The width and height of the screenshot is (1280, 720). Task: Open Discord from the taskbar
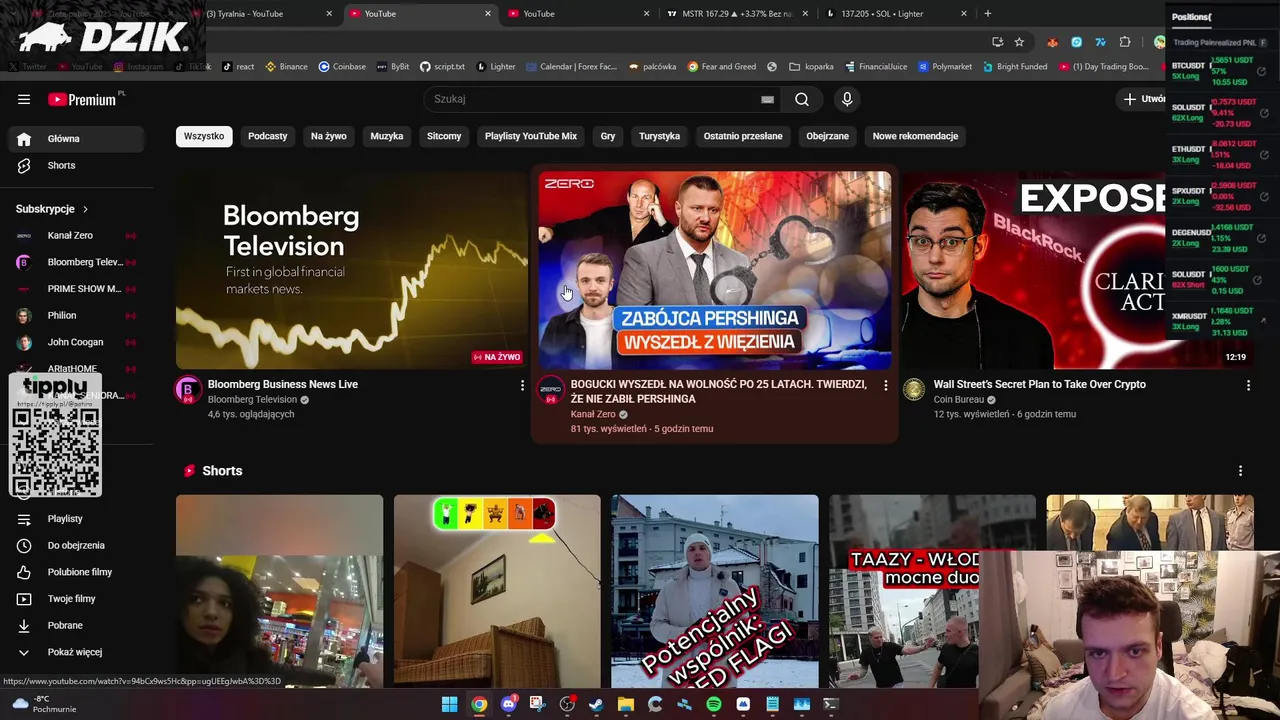pos(508,704)
